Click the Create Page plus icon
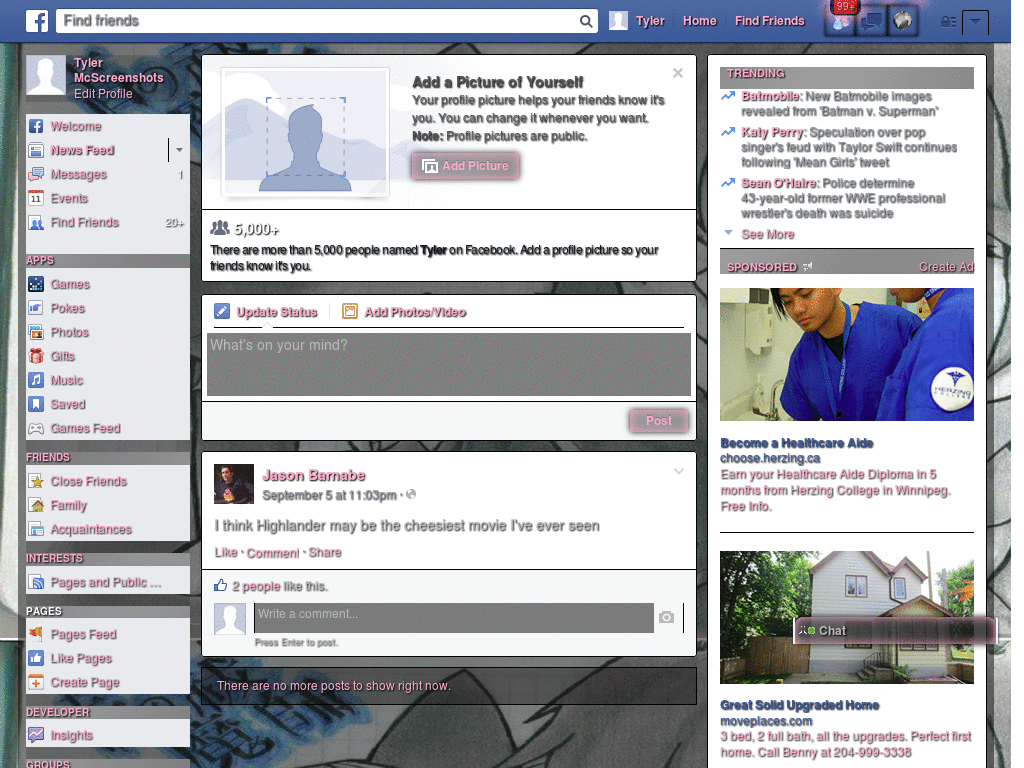 (36, 682)
